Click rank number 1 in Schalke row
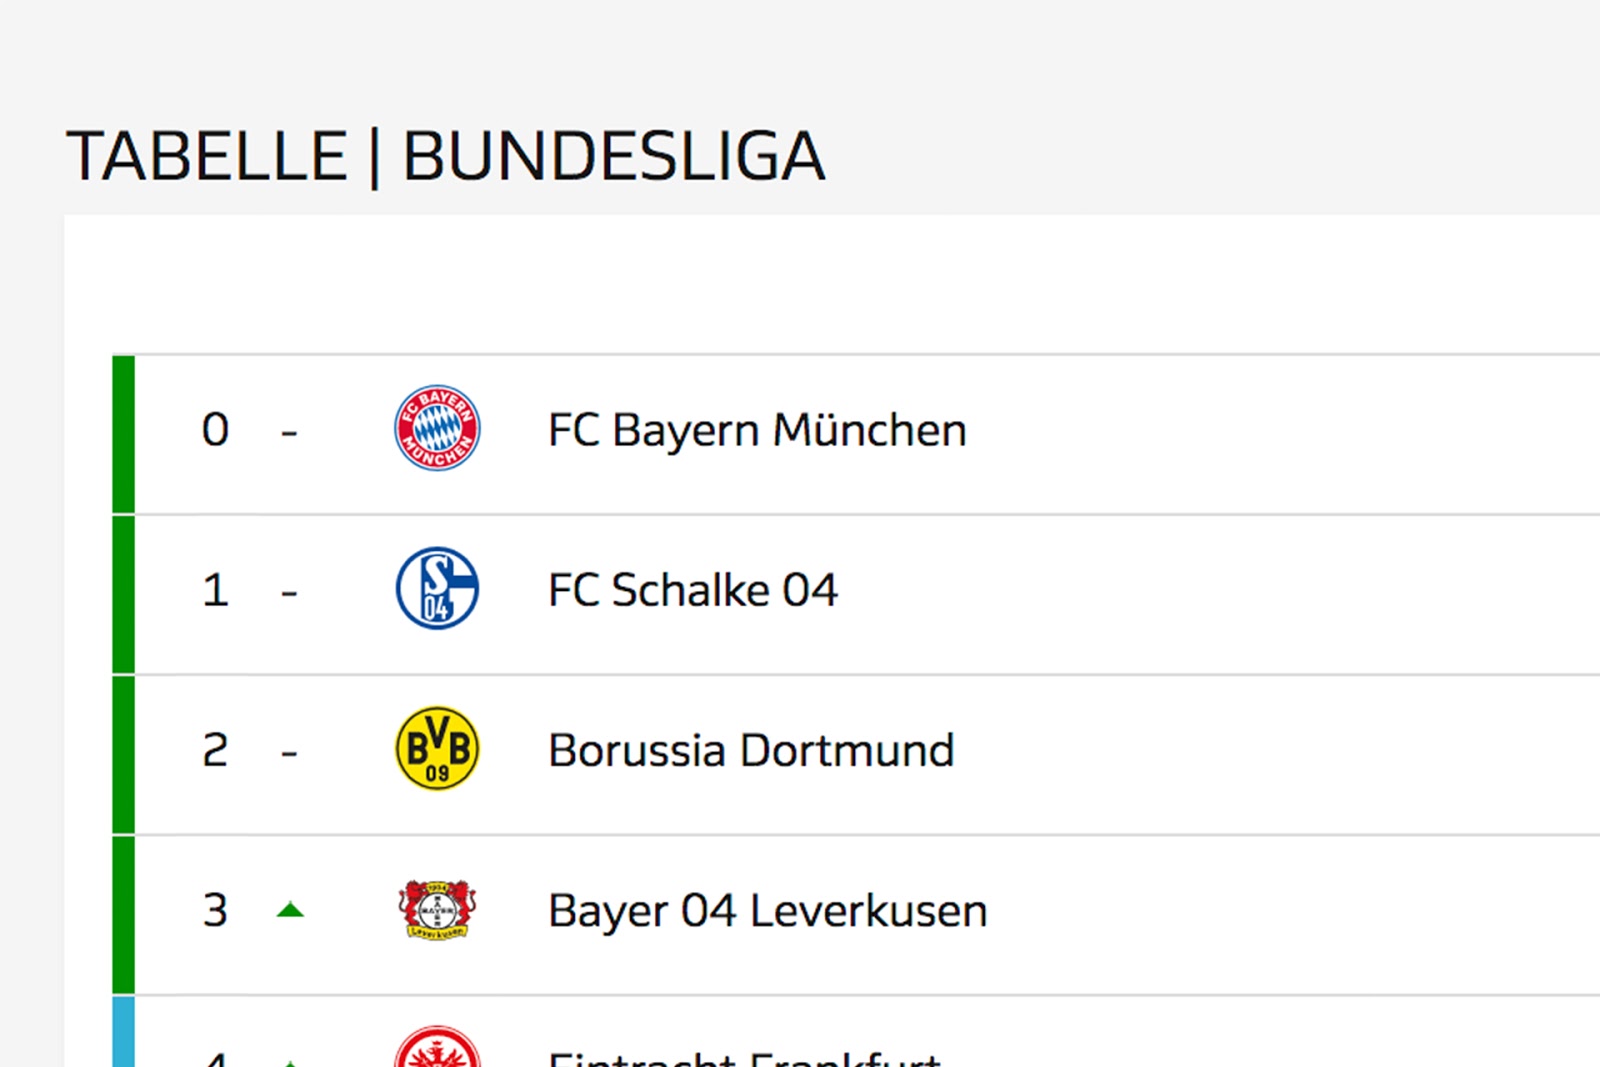The height and width of the screenshot is (1067, 1600). click(215, 590)
